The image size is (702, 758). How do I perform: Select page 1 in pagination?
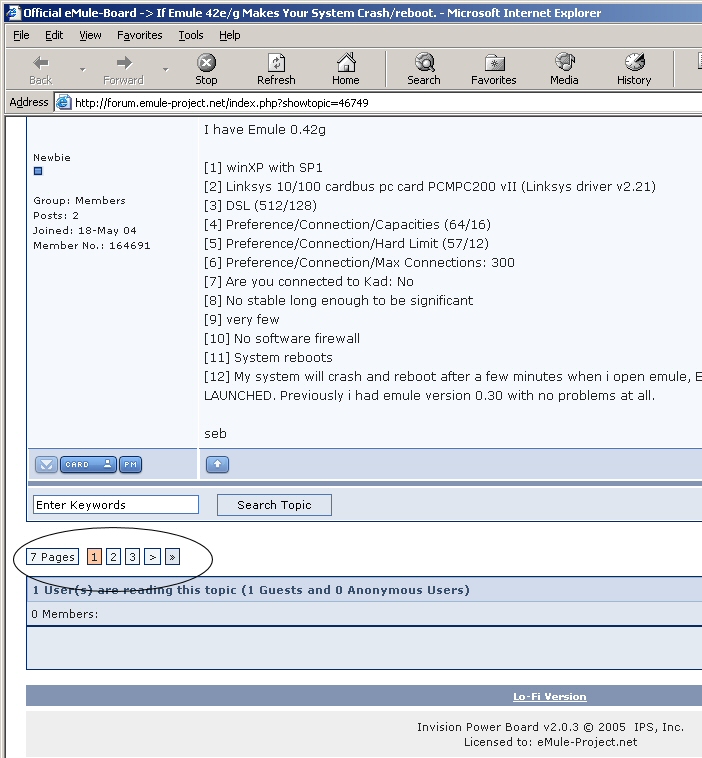coord(94,557)
